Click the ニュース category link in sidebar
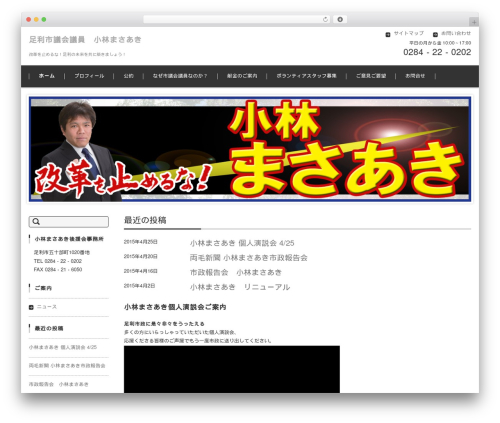Screen dimensions: 500x423 coord(47,307)
